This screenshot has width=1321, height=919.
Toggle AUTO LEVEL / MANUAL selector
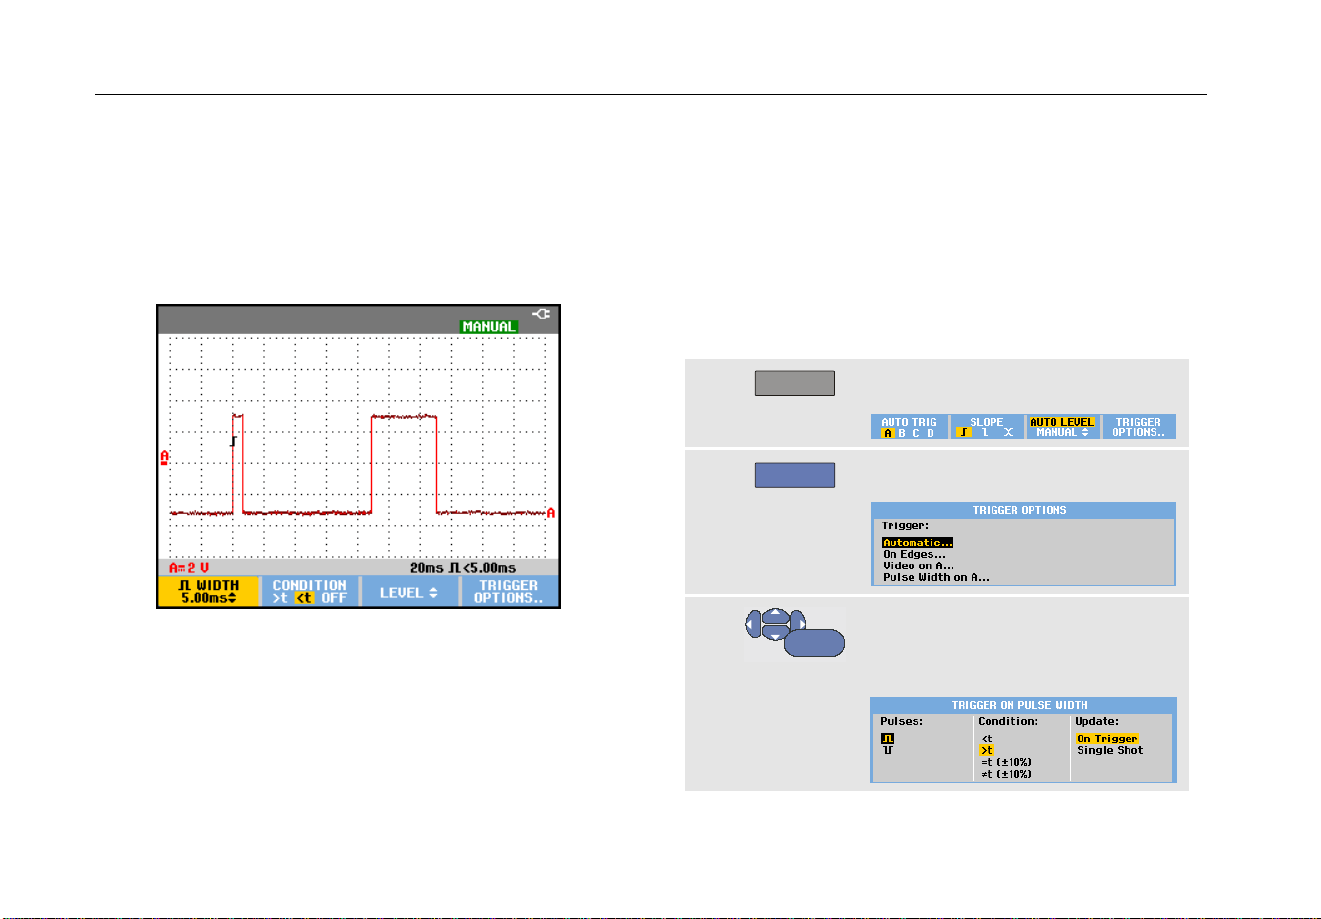click(x=1062, y=427)
